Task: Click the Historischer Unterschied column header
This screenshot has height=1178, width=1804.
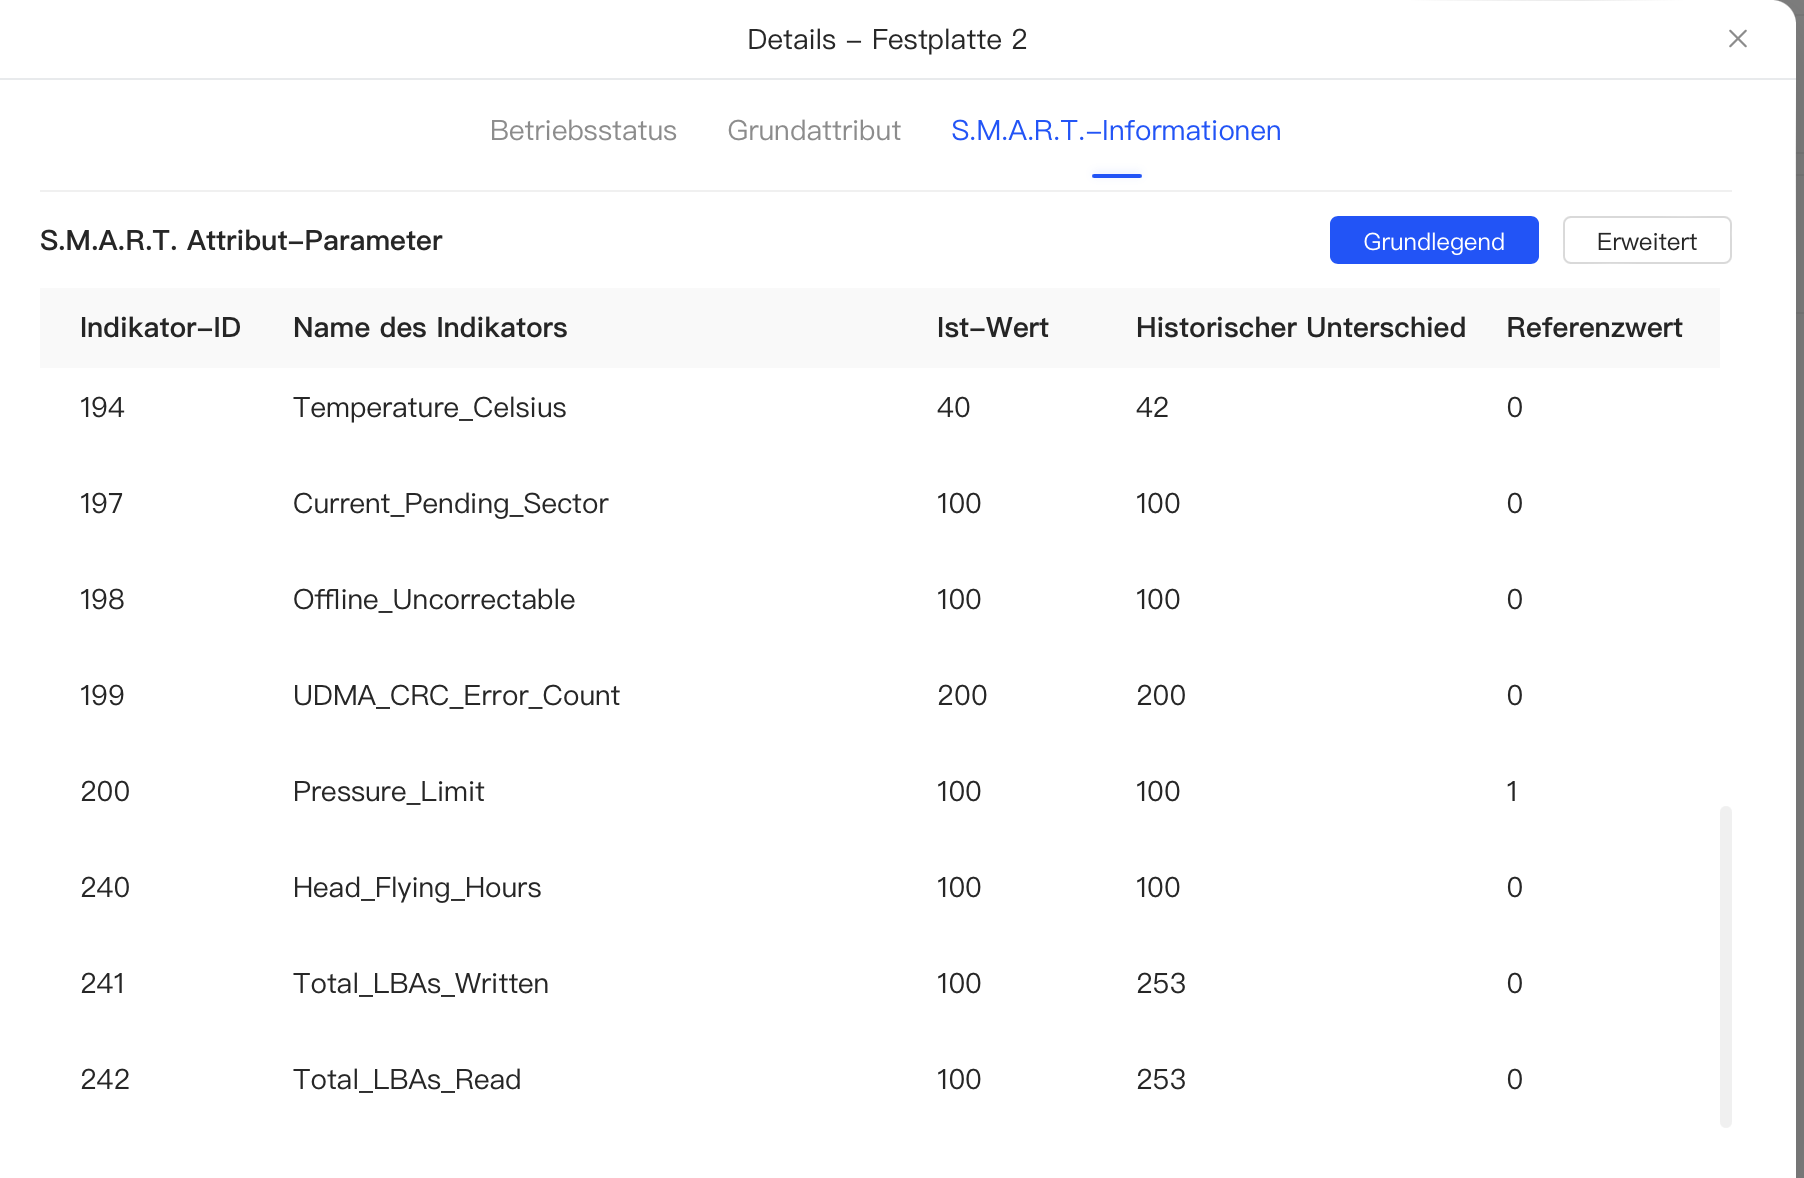Action: pyautogui.click(x=1300, y=328)
